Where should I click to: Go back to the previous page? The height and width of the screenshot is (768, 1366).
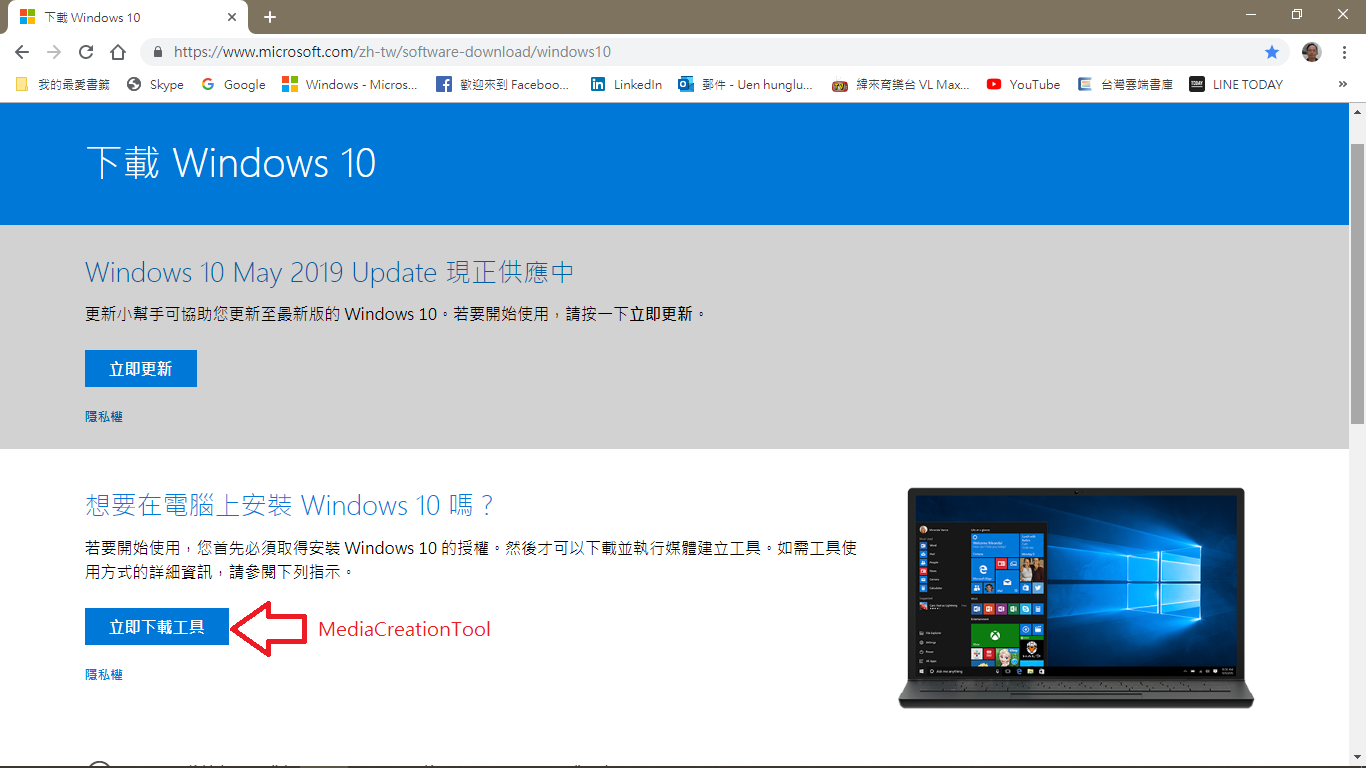[x=22, y=52]
